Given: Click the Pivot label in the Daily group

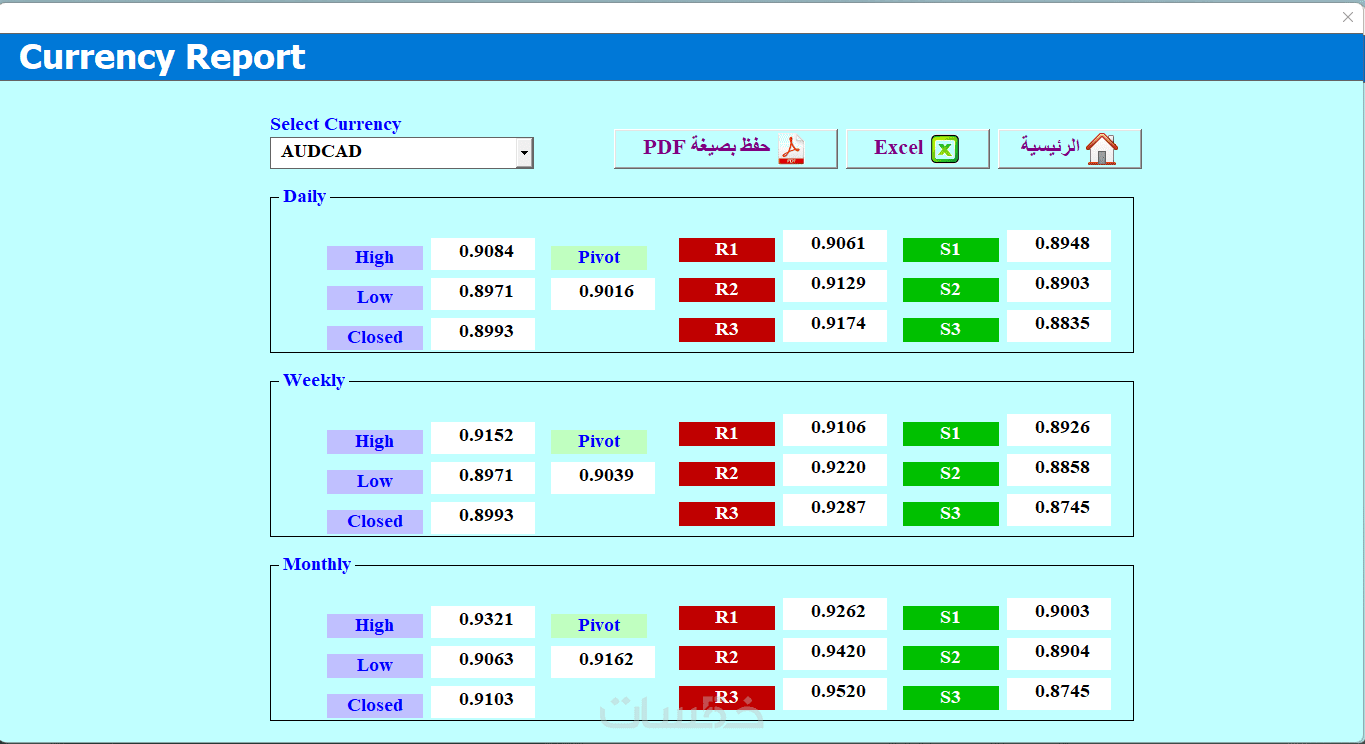Looking at the screenshot, I should click(599, 258).
